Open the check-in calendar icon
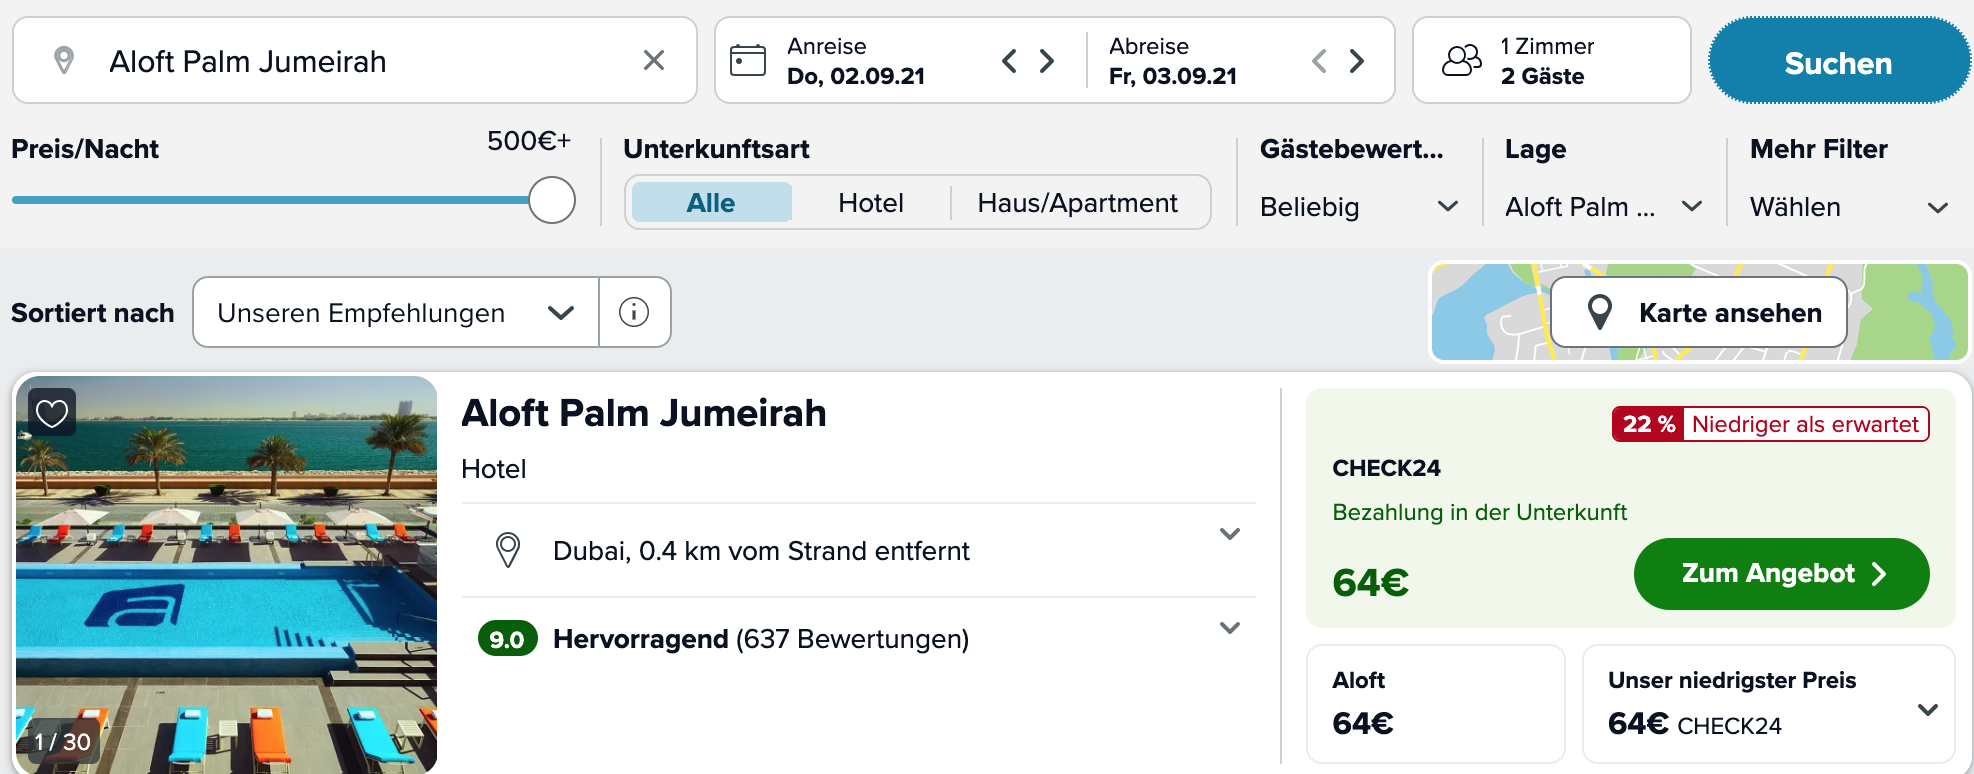 point(748,61)
